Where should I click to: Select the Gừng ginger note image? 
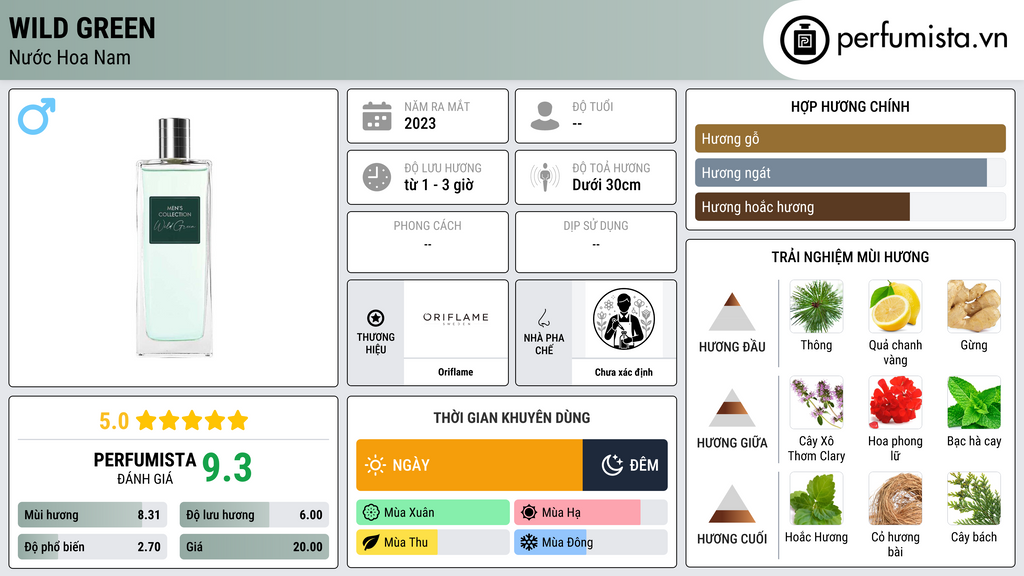tap(974, 307)
